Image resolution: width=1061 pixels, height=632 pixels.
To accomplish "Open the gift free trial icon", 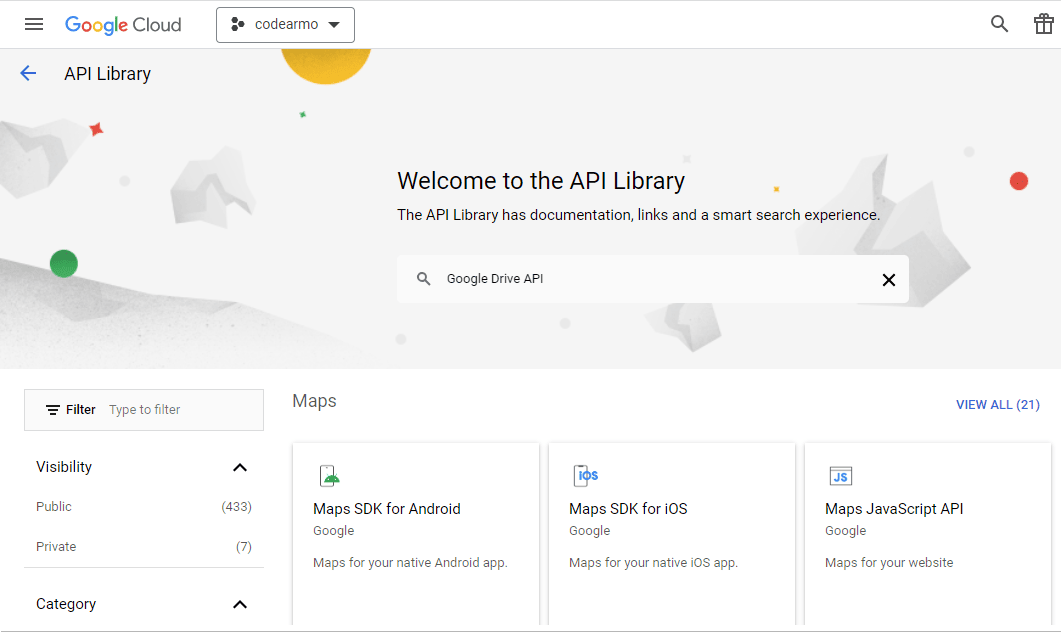I will (x=1043, y=24).
